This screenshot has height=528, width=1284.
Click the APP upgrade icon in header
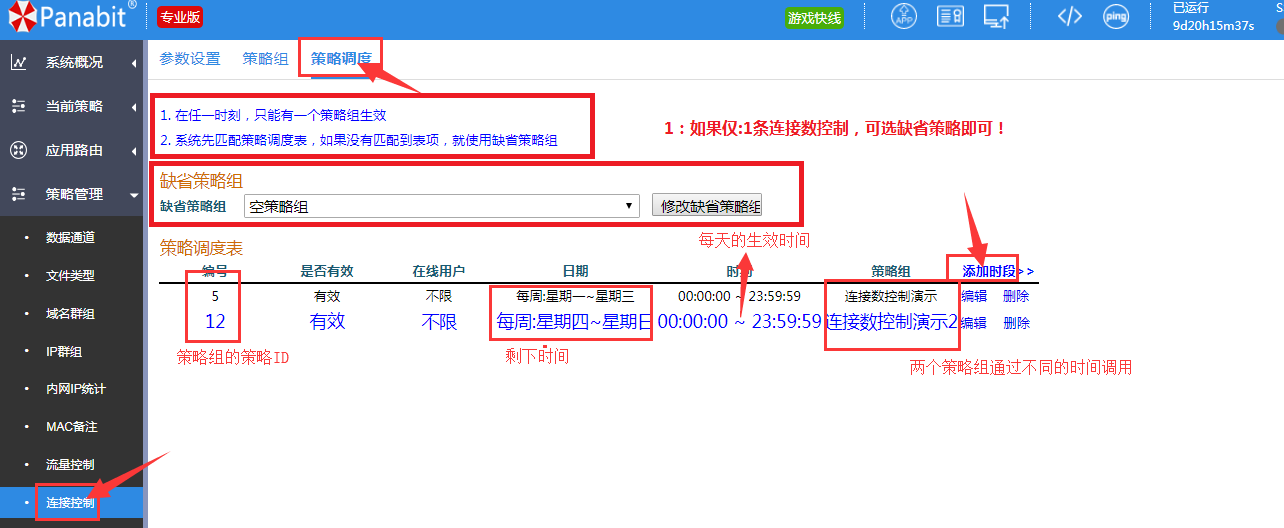click(904, 17)
